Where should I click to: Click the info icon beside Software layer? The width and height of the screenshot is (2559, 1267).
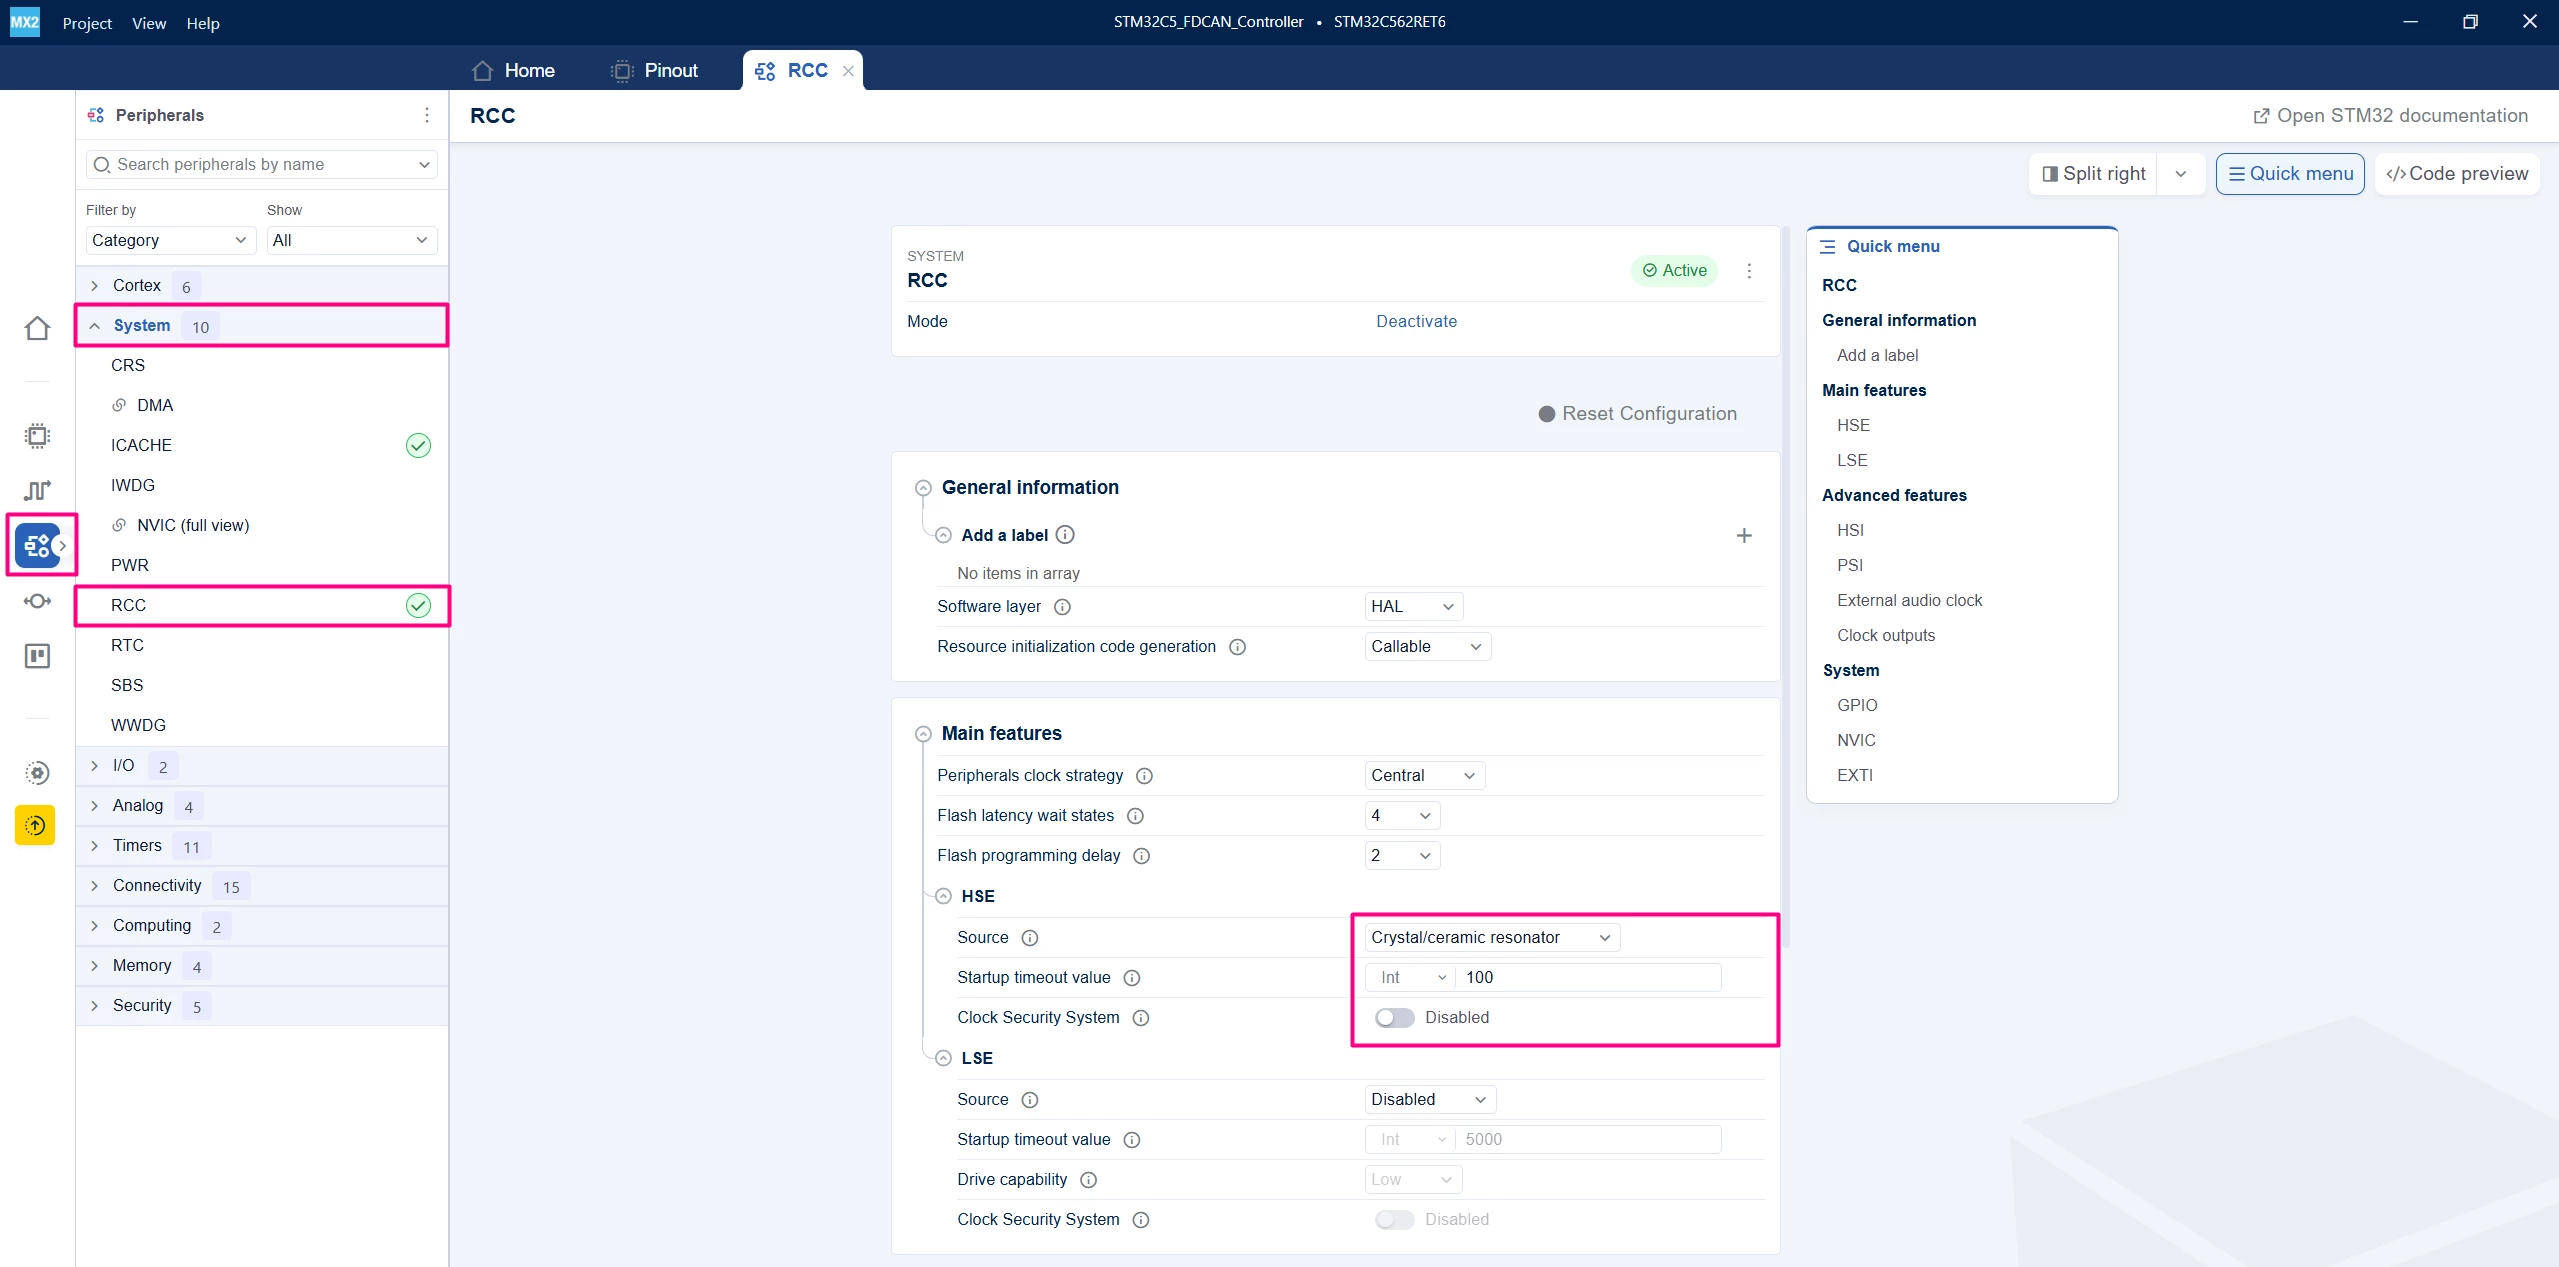pos(1063,607)
